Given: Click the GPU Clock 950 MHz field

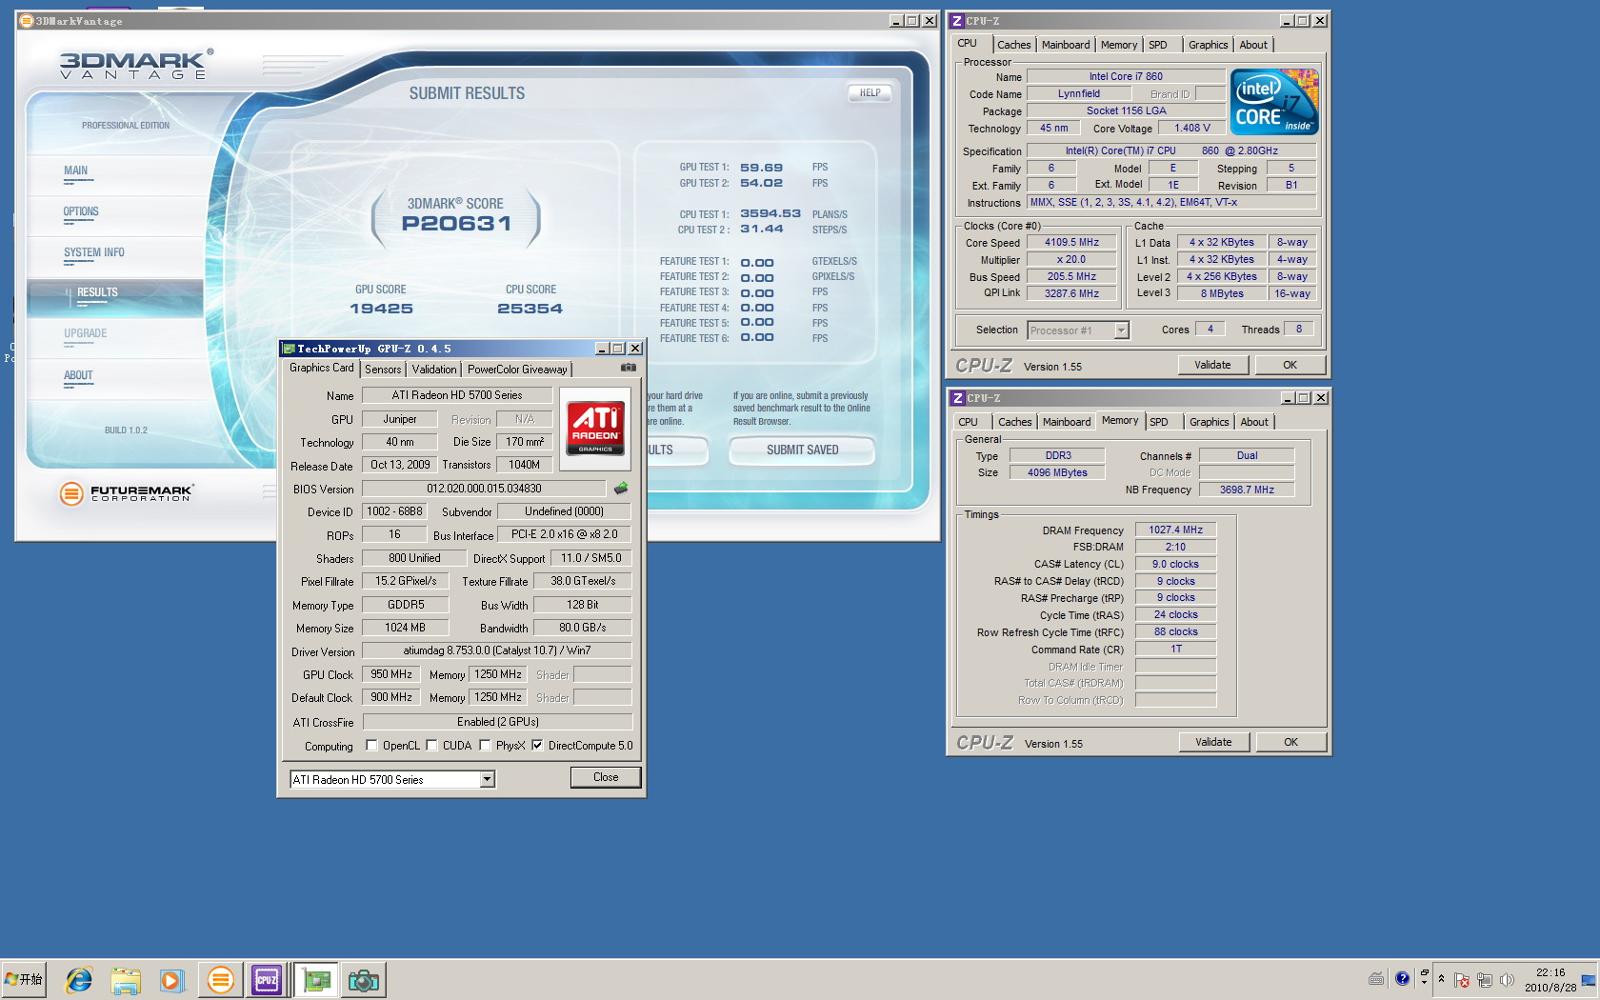Looking at the screenshot, I should 391,675.
